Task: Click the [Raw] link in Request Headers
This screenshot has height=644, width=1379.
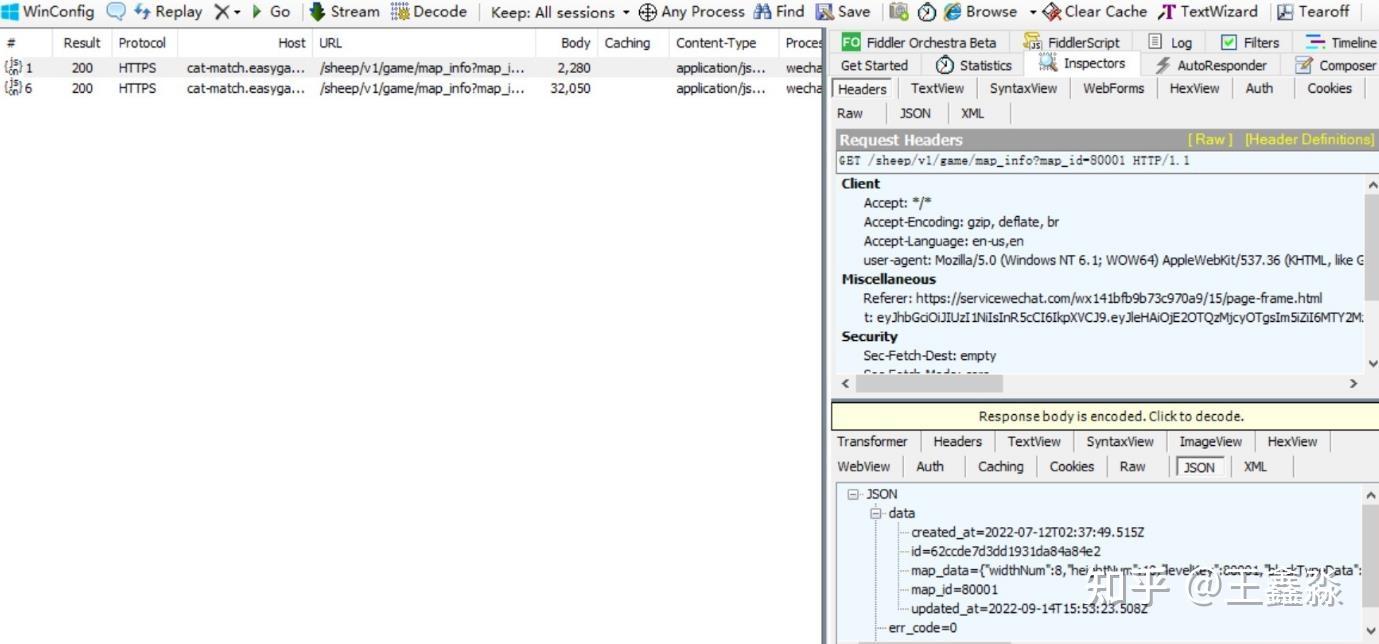Action: [x=1210, y=139]
